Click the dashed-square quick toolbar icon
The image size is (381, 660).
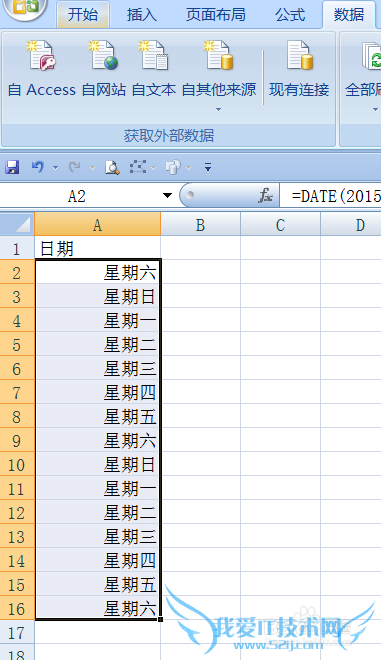click(x=138, y=167)
